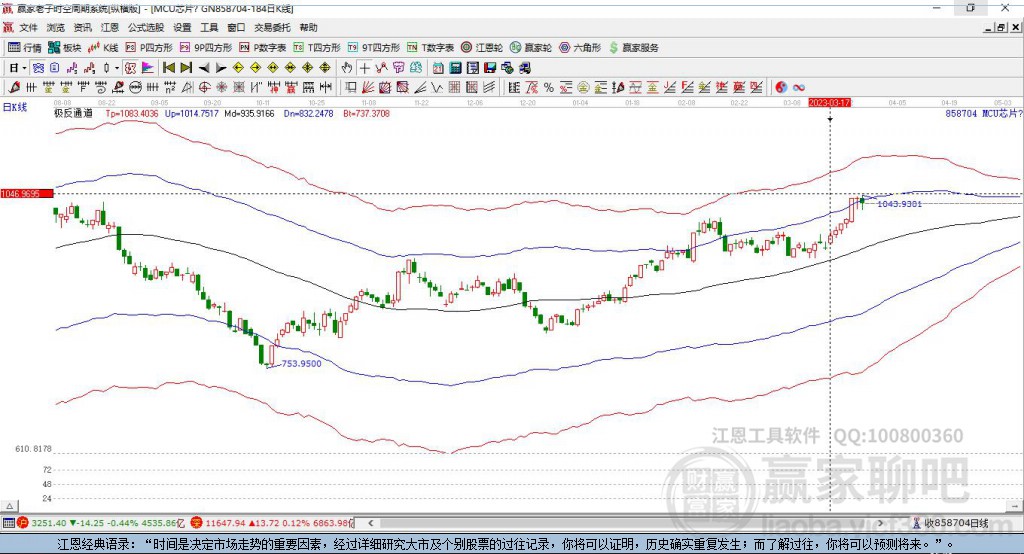Select the red fan lines tool

(368, 88)
